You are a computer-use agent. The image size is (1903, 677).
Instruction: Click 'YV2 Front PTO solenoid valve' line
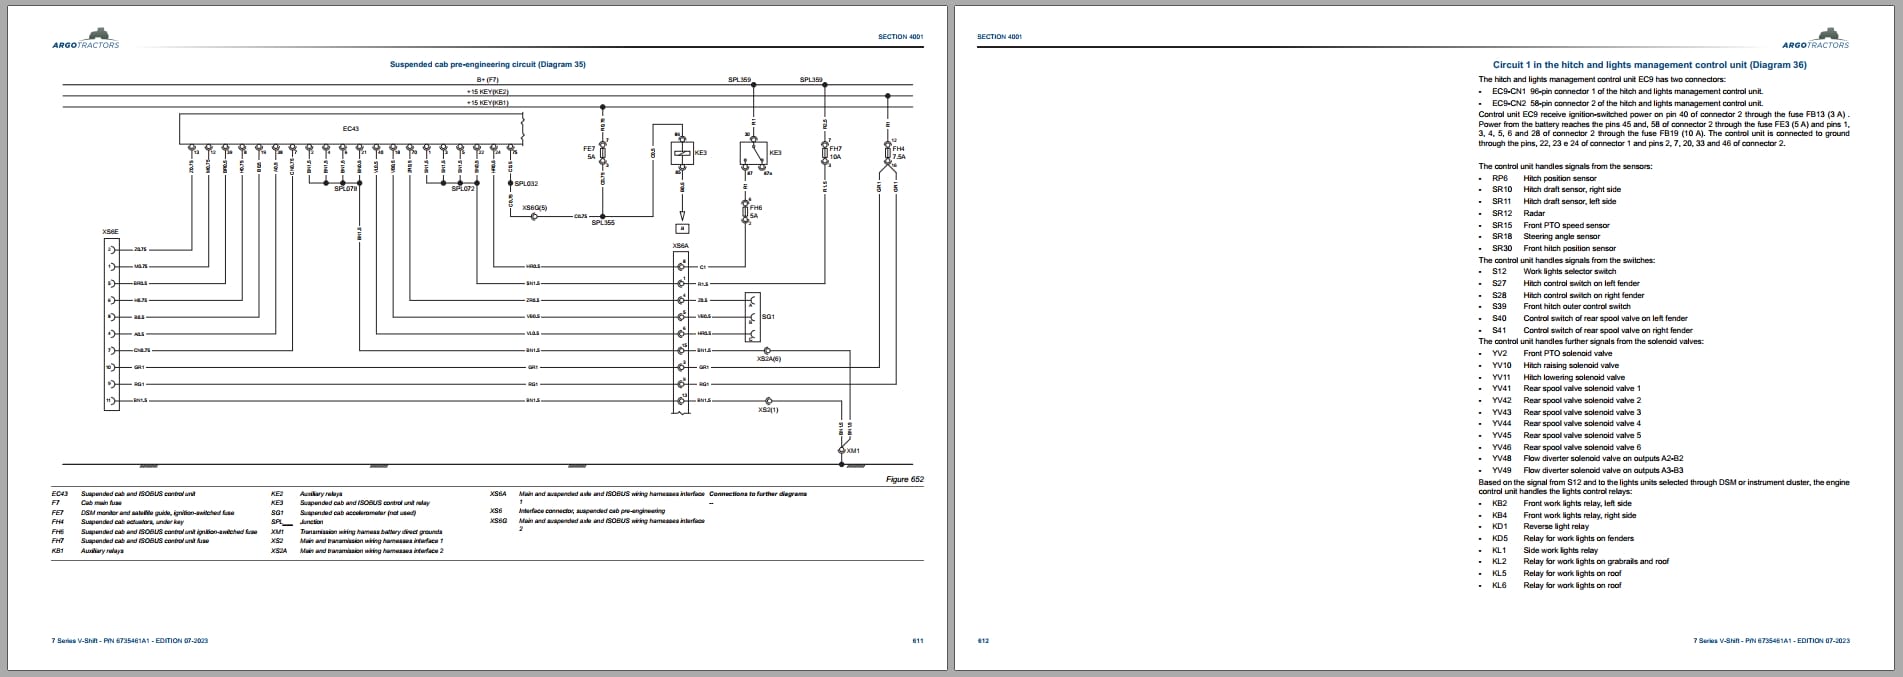1552,353
